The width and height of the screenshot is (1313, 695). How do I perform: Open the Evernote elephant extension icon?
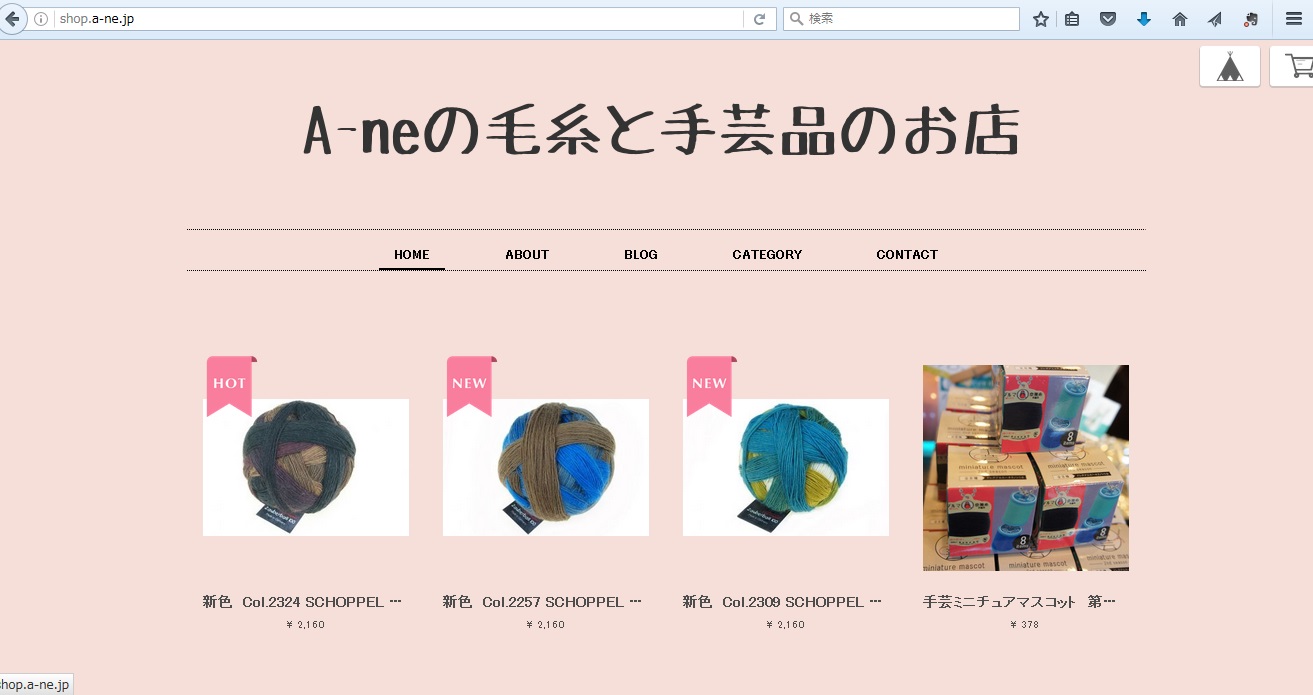click(1251, 19)
